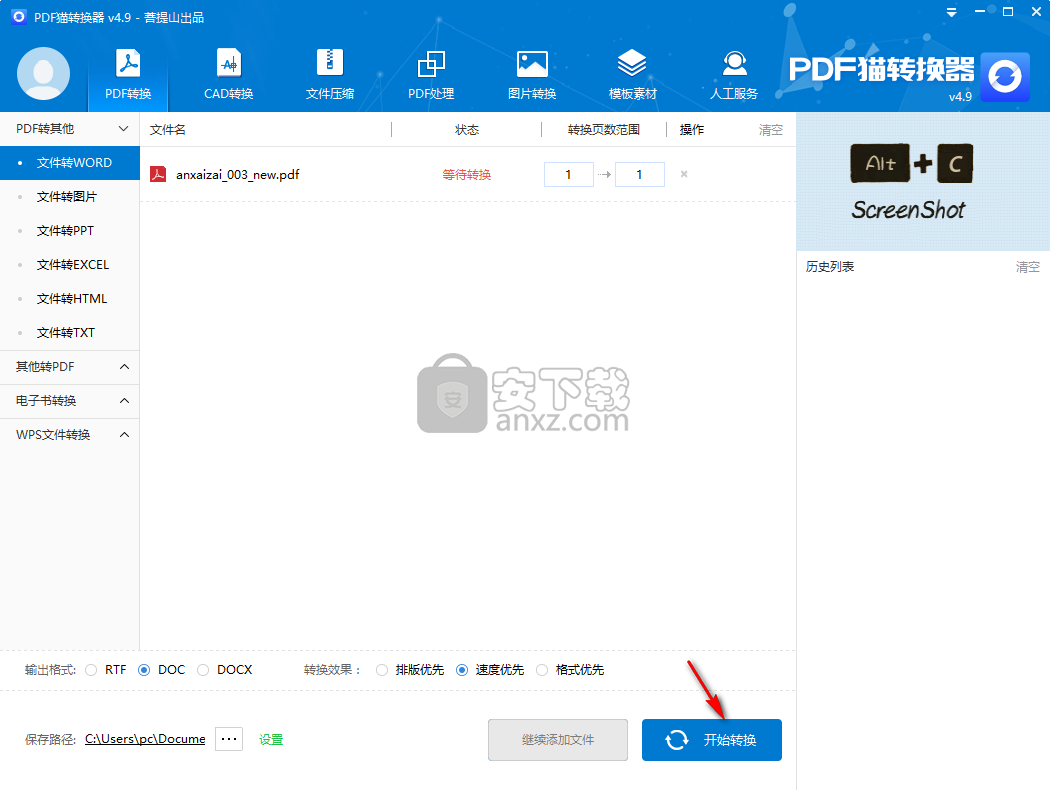Screen dimensions: 1050x790
Task: Select 文件转TXT in sidebar
Action: (70, 333)
